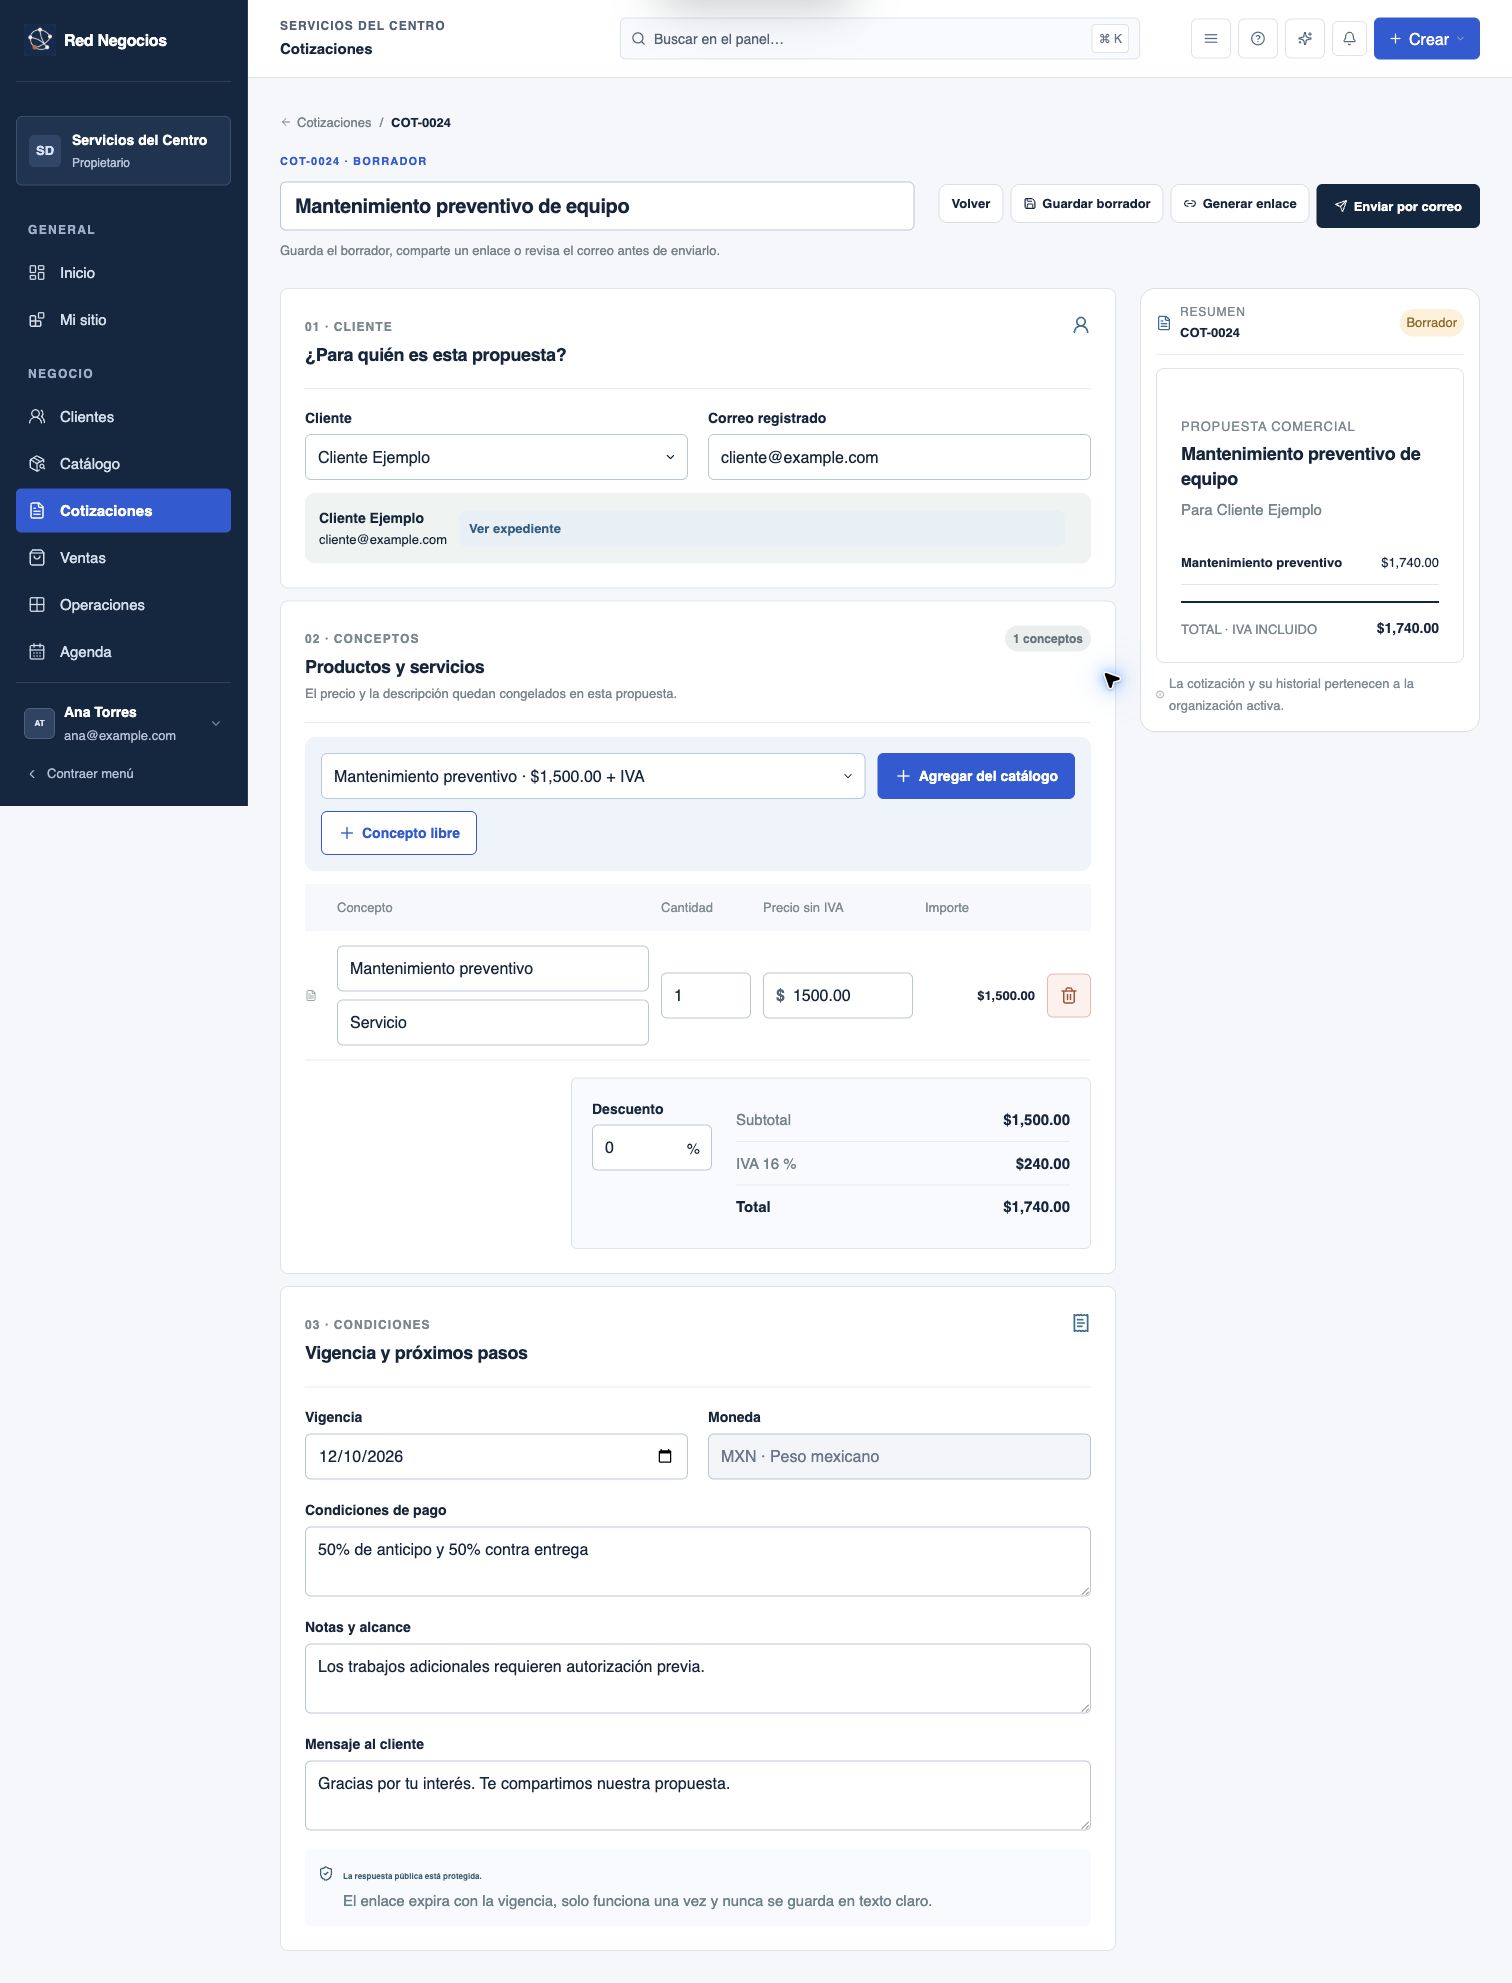The width and height of the screenshot is (1512, 1983).
Task: Click the quotation title input field
Action: pos(597,206)
